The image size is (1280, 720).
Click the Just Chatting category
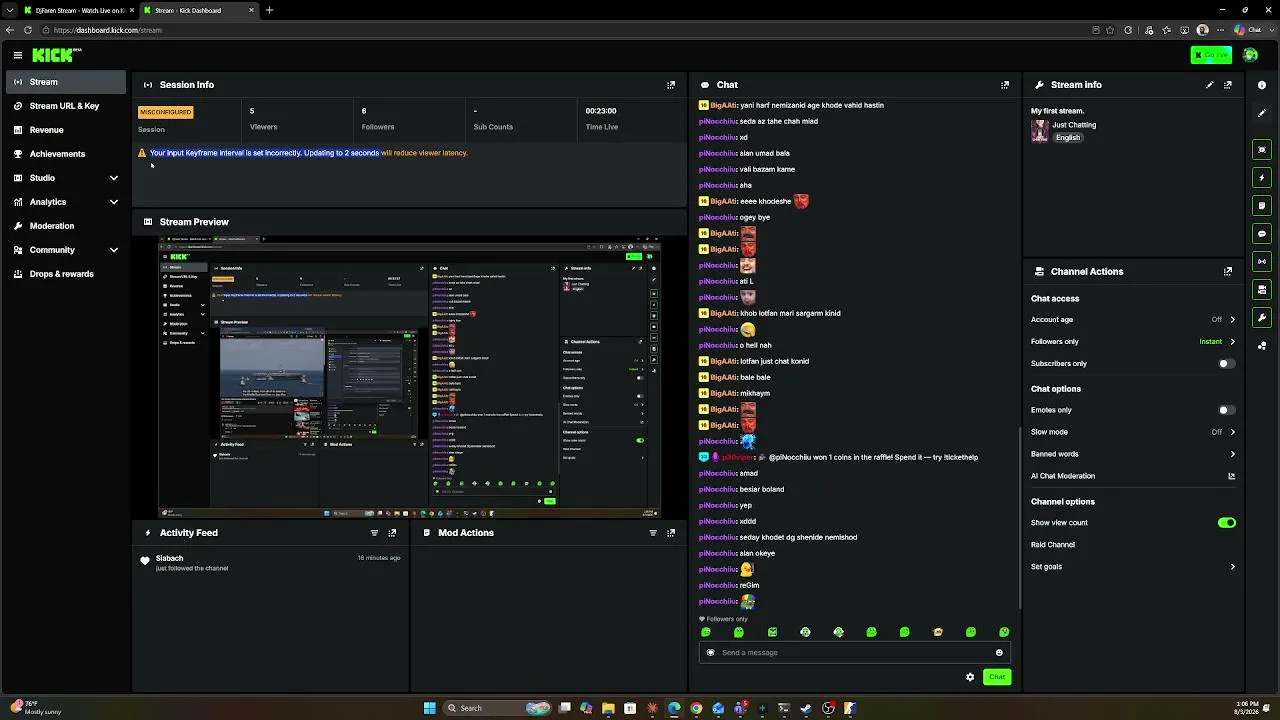click(x=1074, y=125)
